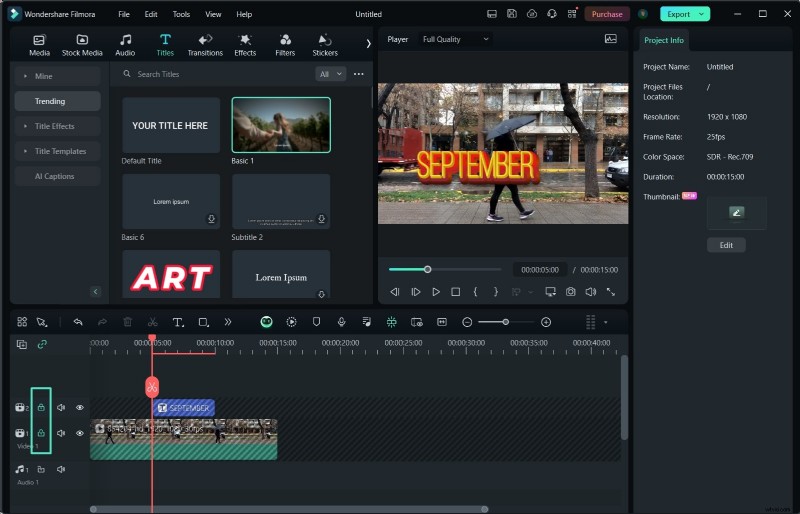The width and height of the screenshot is (800, 514).
Task: Open the Tools menu
Action: [181, 14]
